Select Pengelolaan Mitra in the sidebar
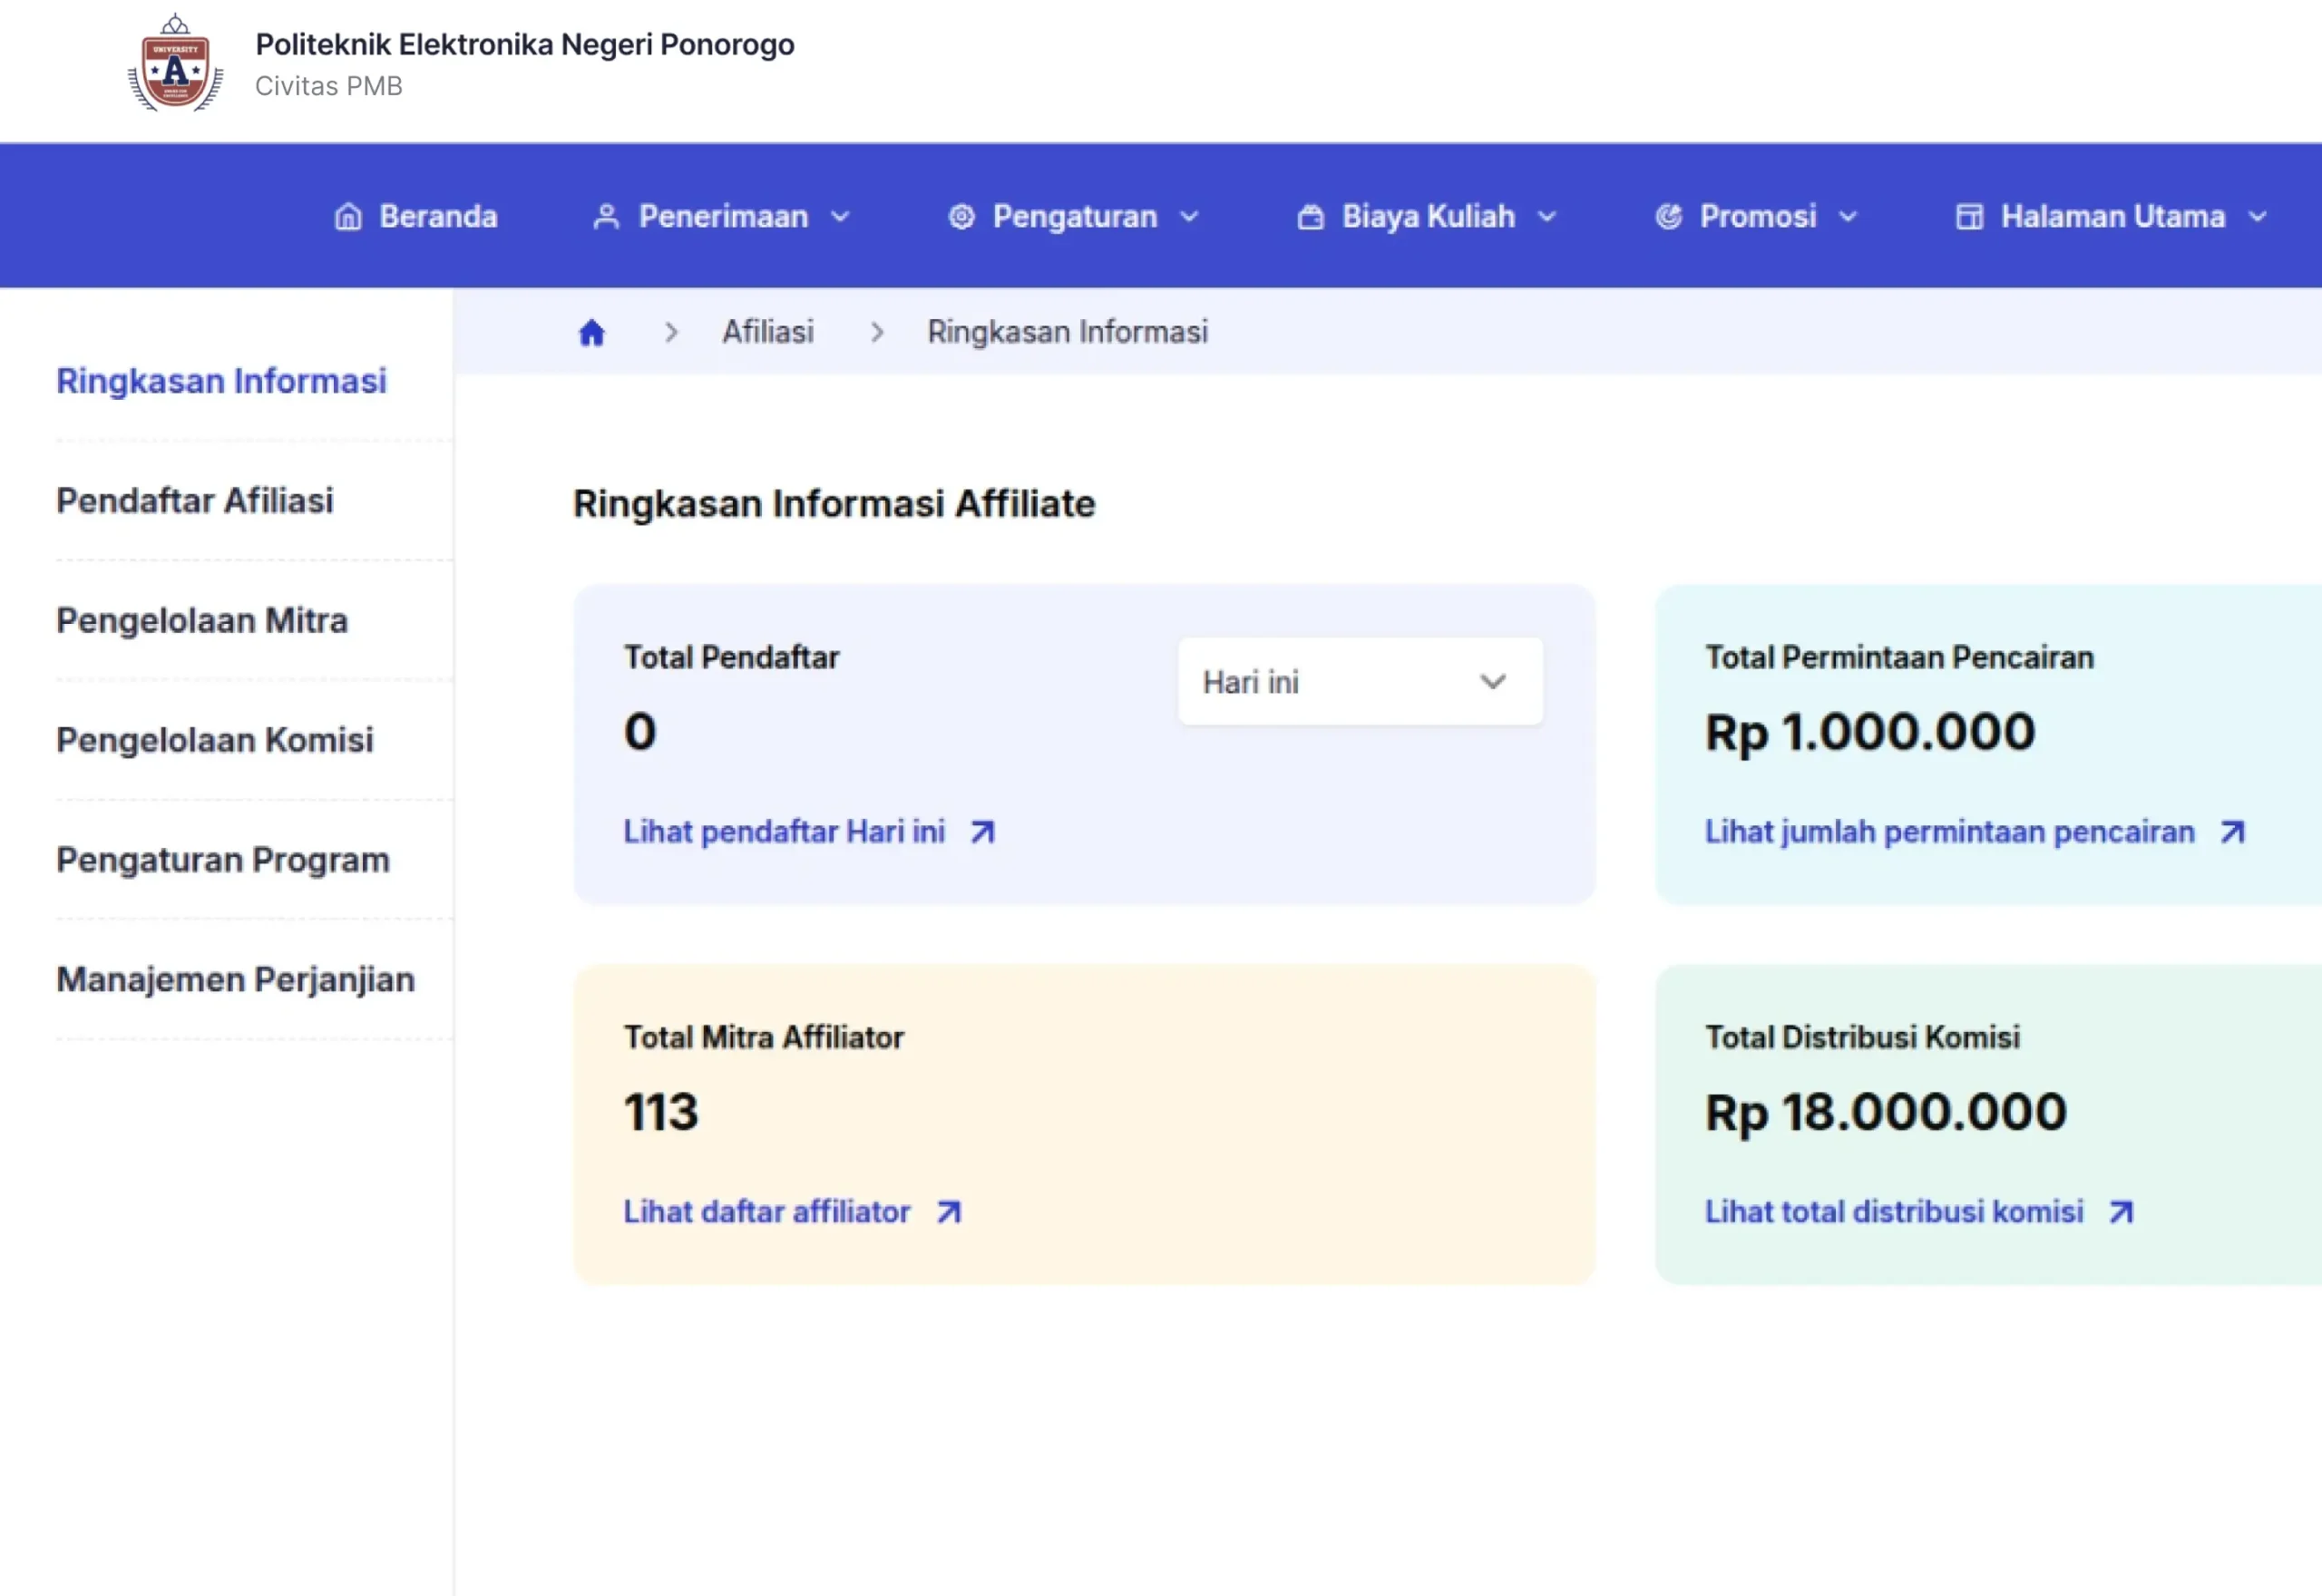The height and width of the screenshot is (1596, 2322). (x=202, y=621)
